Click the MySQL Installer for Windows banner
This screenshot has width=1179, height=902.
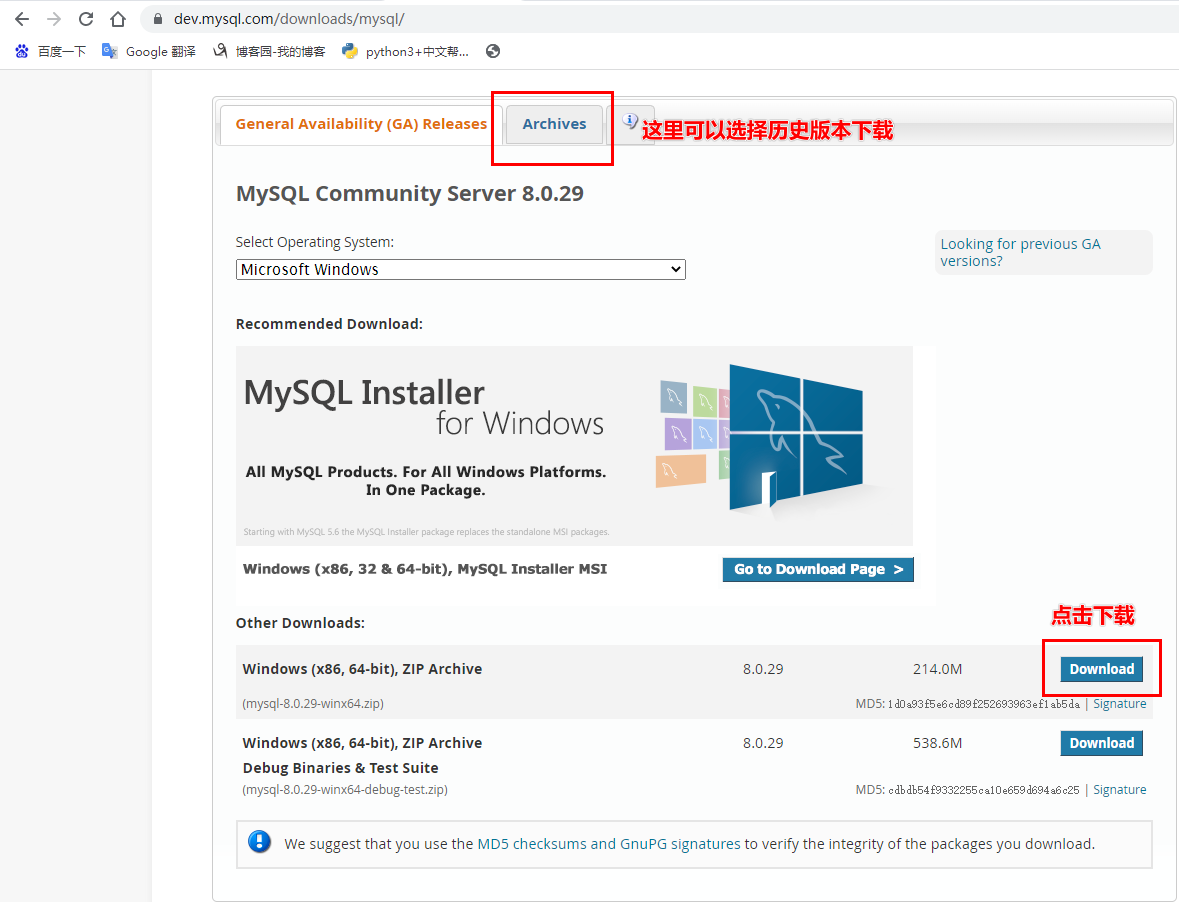tap(574, 446)
